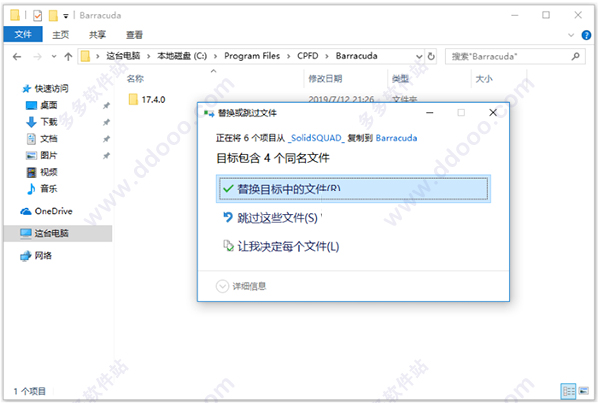Click the new folder quick access icon
The width and height of the screenshot is (600, 403).
click(x=53, y=15)
